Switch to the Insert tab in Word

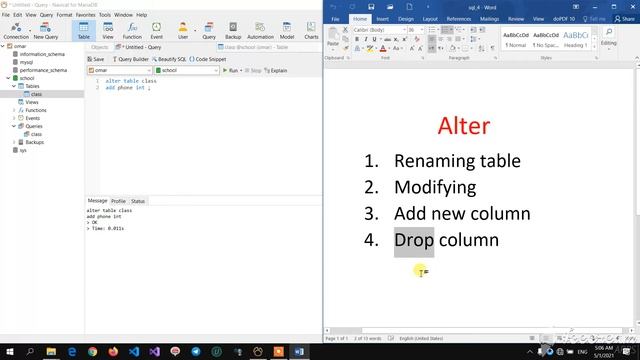tap(382, 19)
